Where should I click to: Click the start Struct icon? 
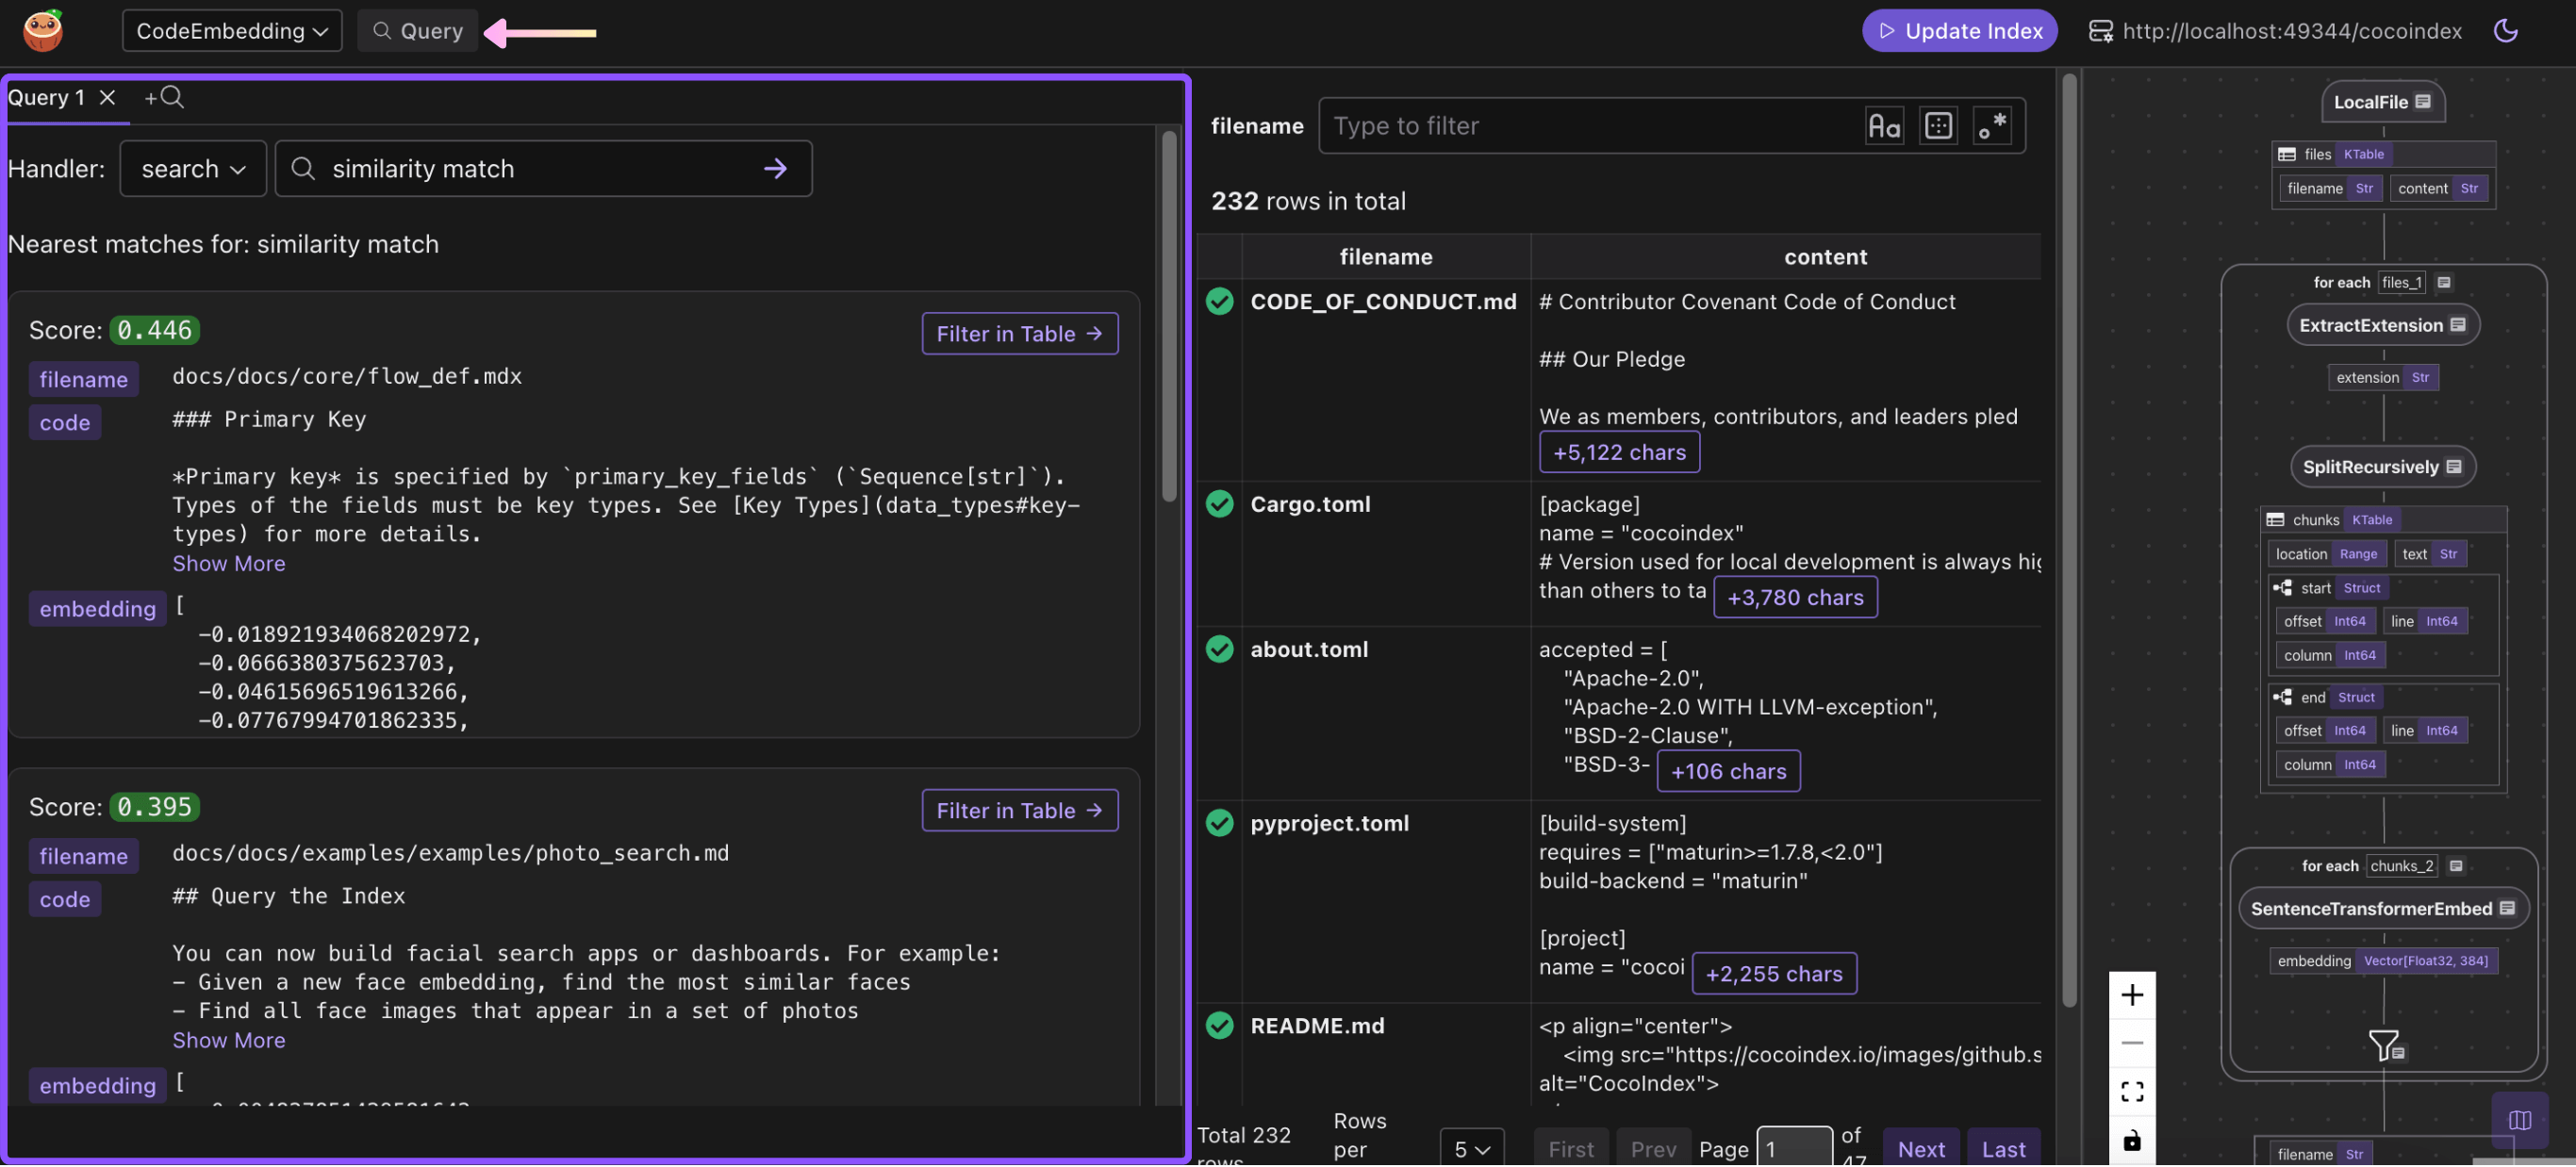(x=2282, y=588)
